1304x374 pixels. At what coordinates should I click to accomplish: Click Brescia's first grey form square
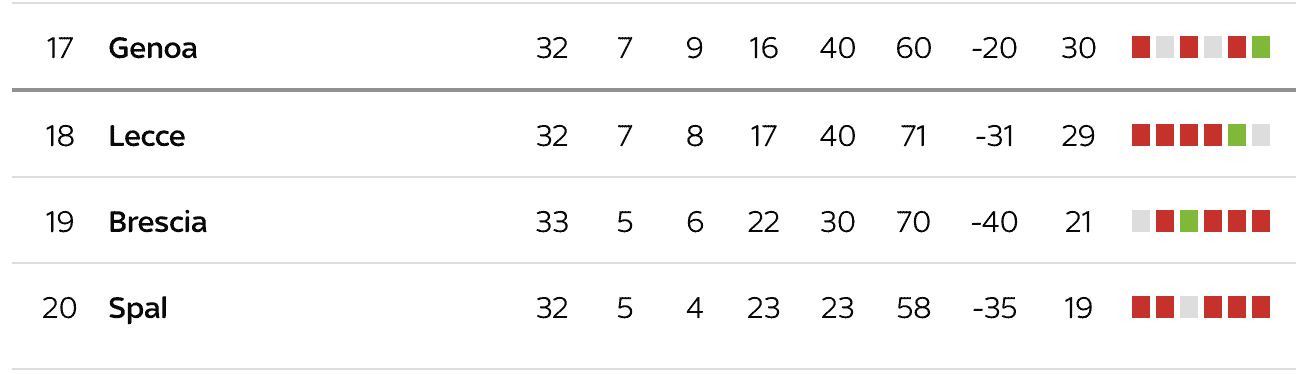click(1141, 221)
